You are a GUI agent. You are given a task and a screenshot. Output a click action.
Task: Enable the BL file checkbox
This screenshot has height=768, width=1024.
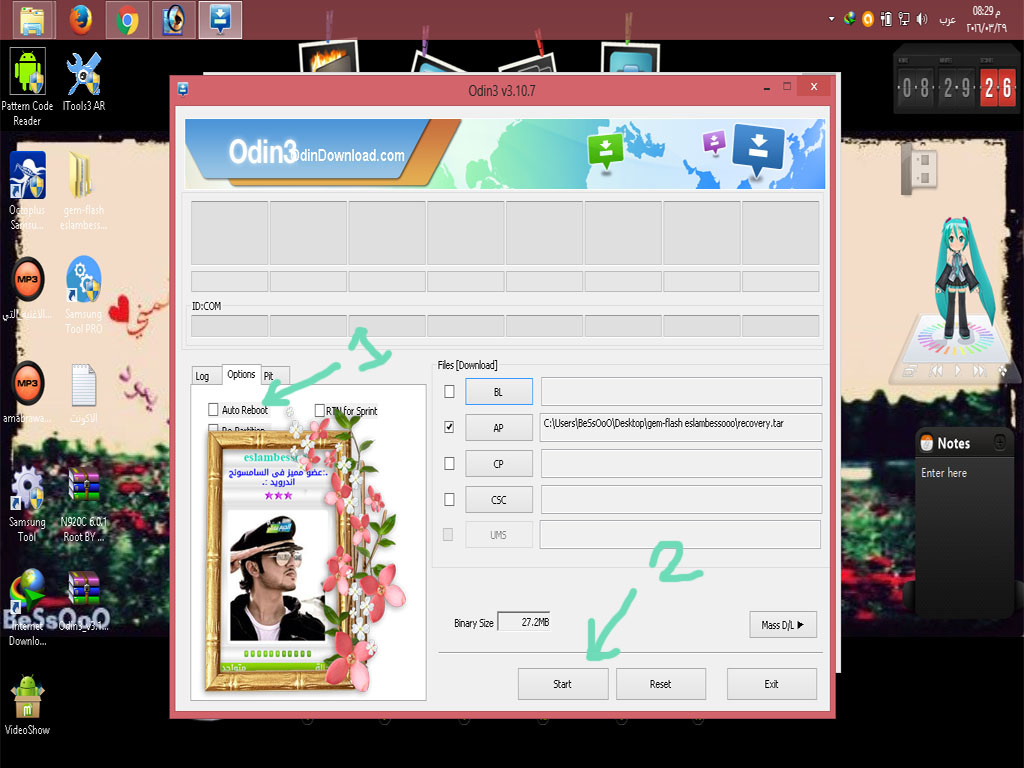[449, 391]
